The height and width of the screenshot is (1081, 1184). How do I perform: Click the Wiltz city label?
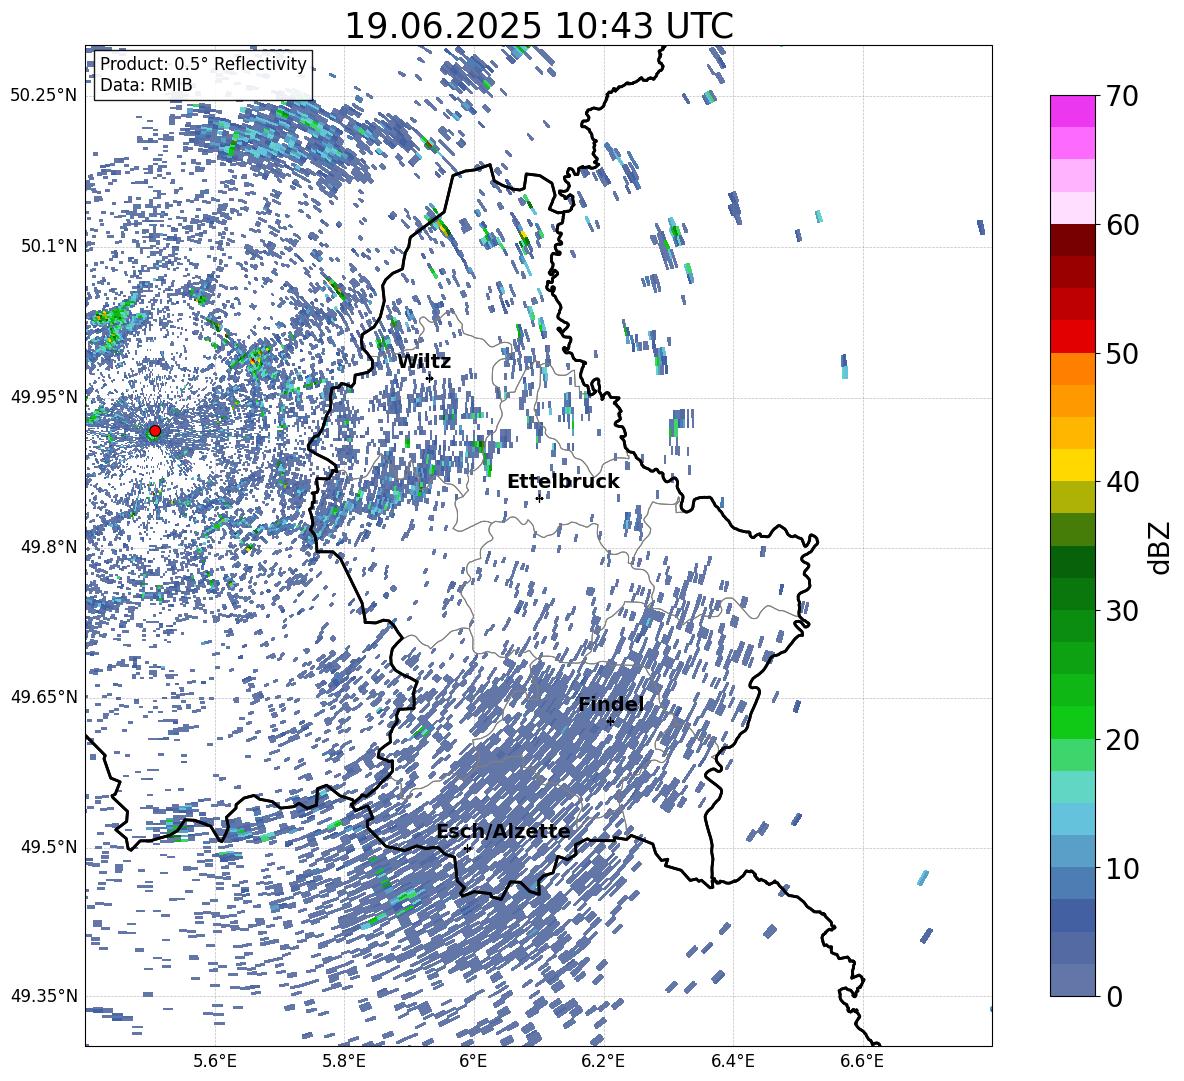coord(424,362)
